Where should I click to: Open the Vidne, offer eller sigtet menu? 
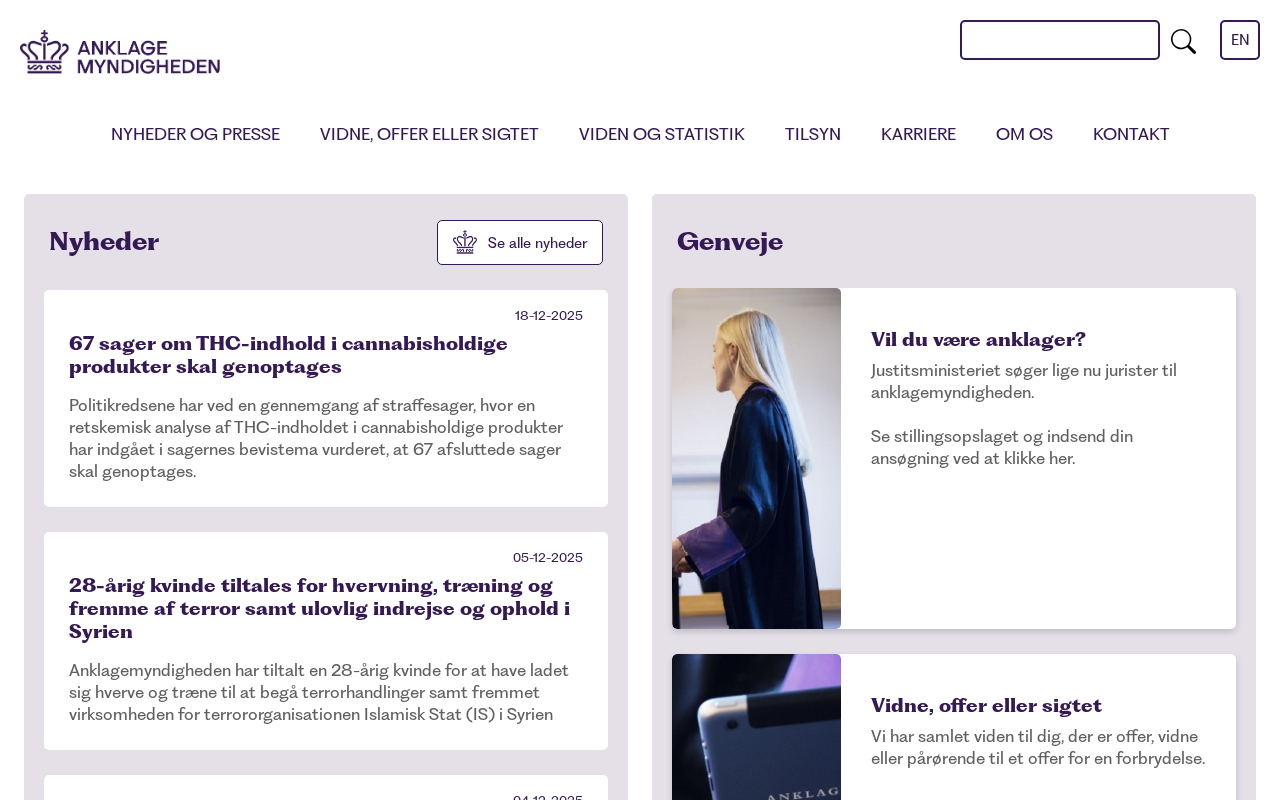[429, 134]
